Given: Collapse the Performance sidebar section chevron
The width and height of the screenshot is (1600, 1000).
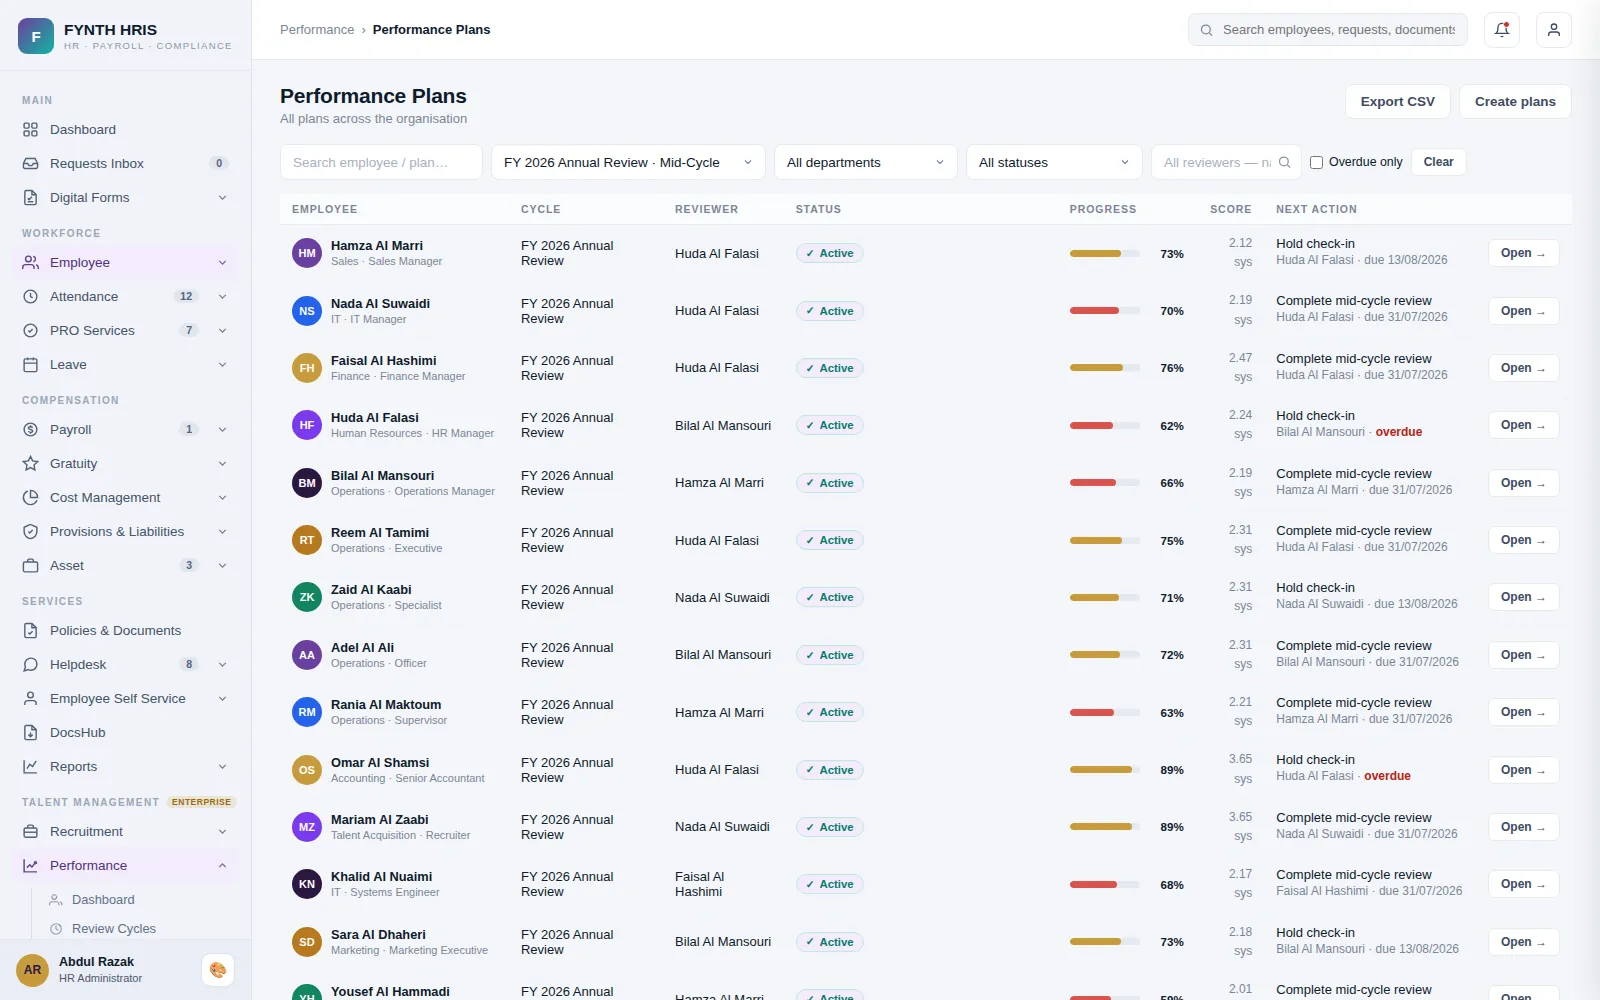Looking at the screenshot, I should pos(222,866).
